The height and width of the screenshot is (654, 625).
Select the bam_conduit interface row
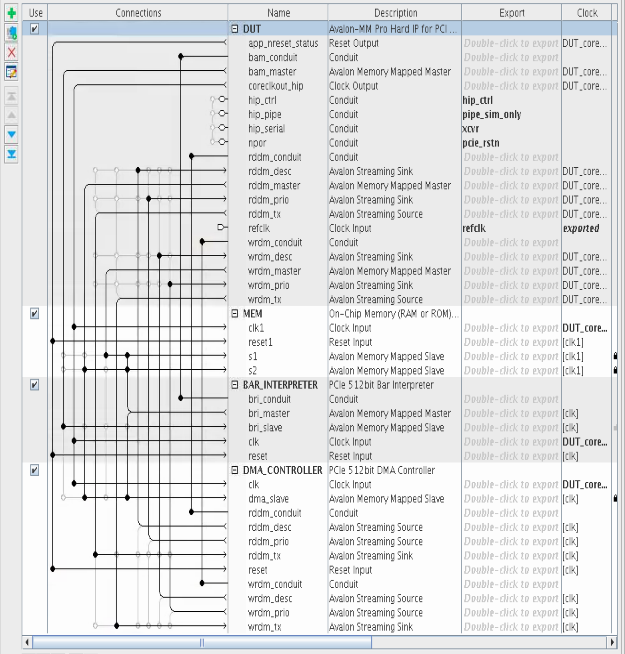(273, 58)
